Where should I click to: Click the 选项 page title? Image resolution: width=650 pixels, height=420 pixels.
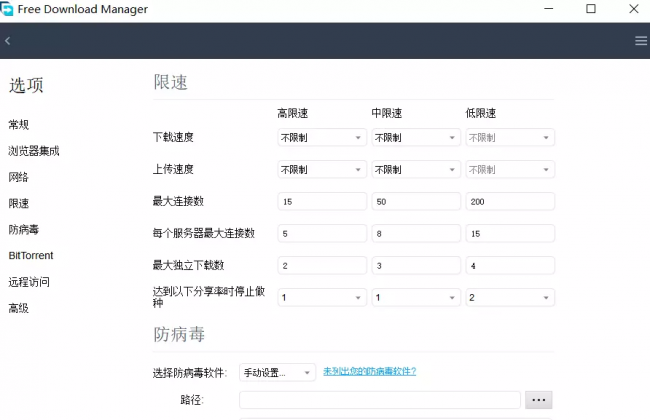click(26, 85)
